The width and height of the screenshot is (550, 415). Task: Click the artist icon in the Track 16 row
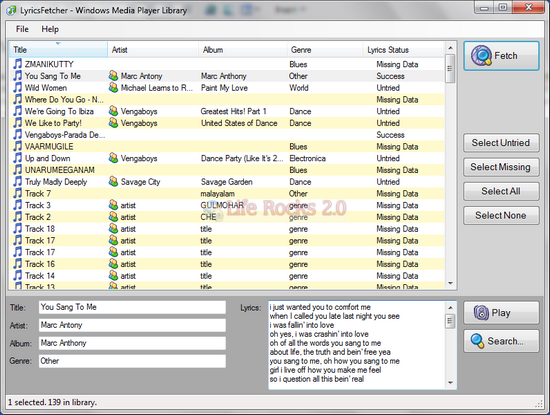pos(113,264)
